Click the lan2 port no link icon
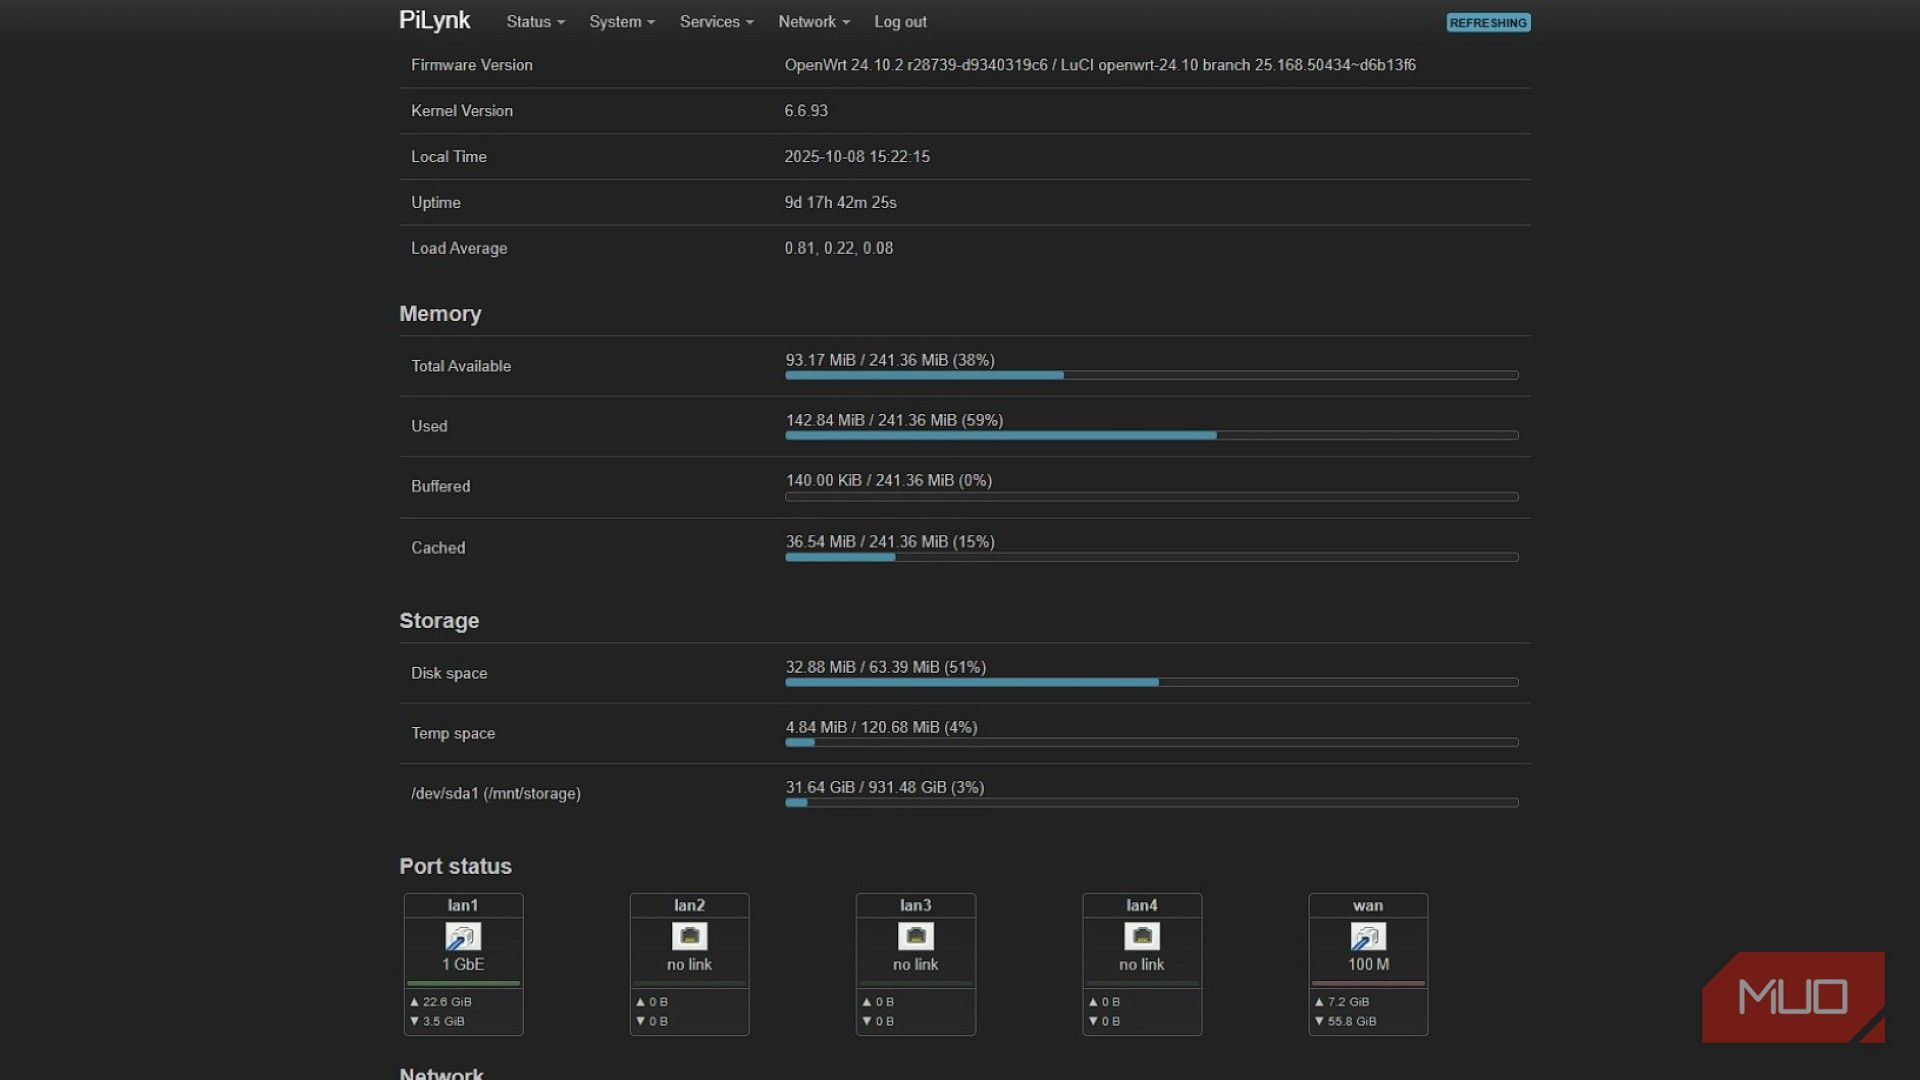This screenshot has height=1080, width=1920. [x=689, y=936]
